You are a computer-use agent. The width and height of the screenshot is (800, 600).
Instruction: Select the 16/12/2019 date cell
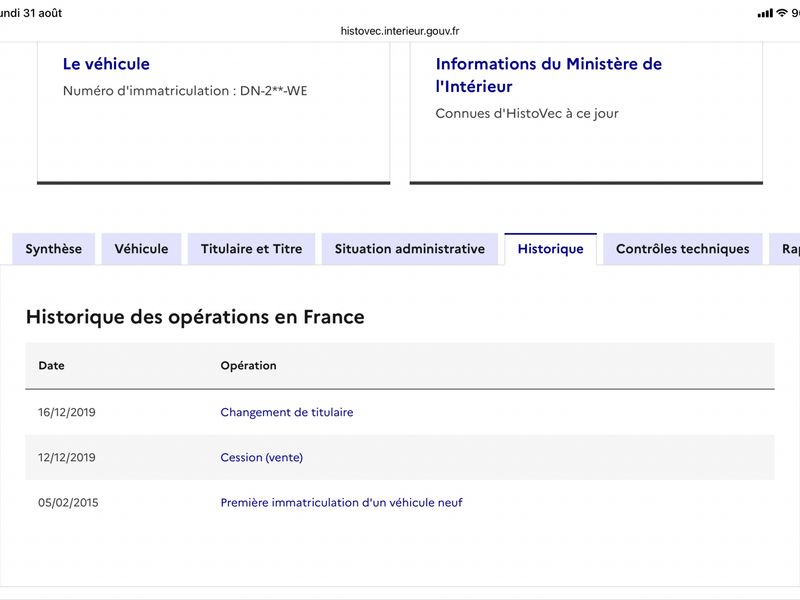tap(67, 412)
